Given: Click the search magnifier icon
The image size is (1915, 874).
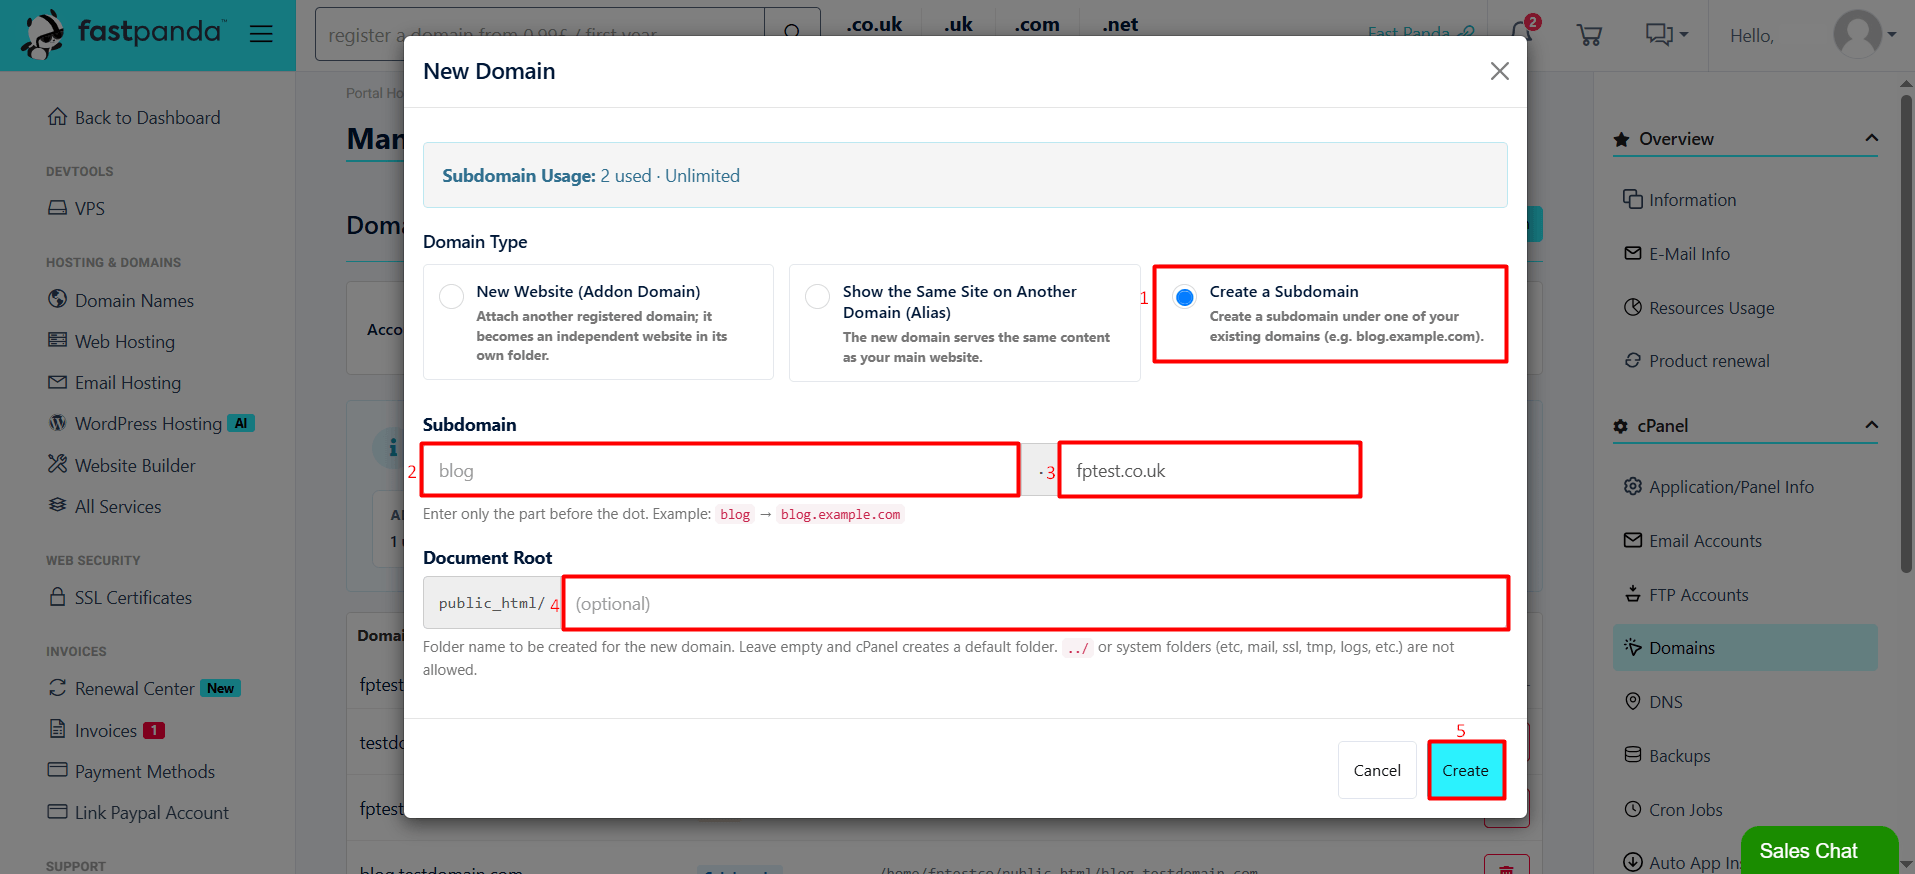Looking at the screenshot, I should click(792, 32).
